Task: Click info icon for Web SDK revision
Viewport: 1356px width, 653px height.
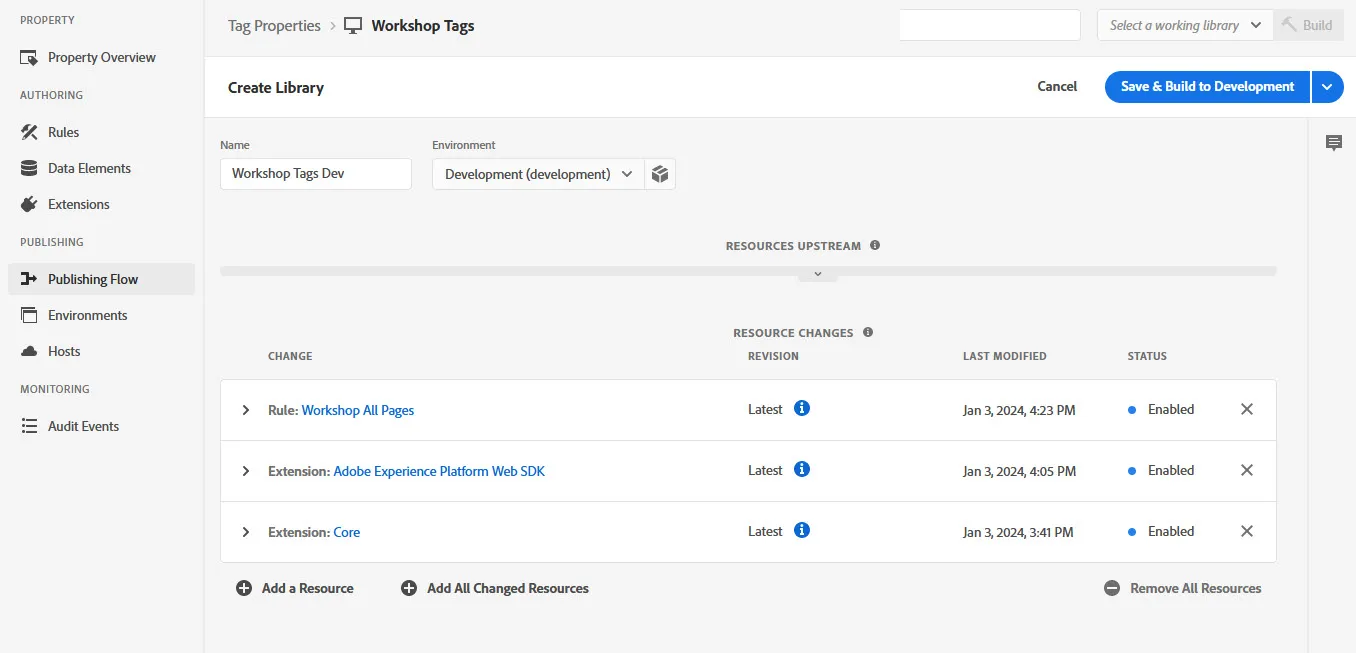Action: pos(802,469)
